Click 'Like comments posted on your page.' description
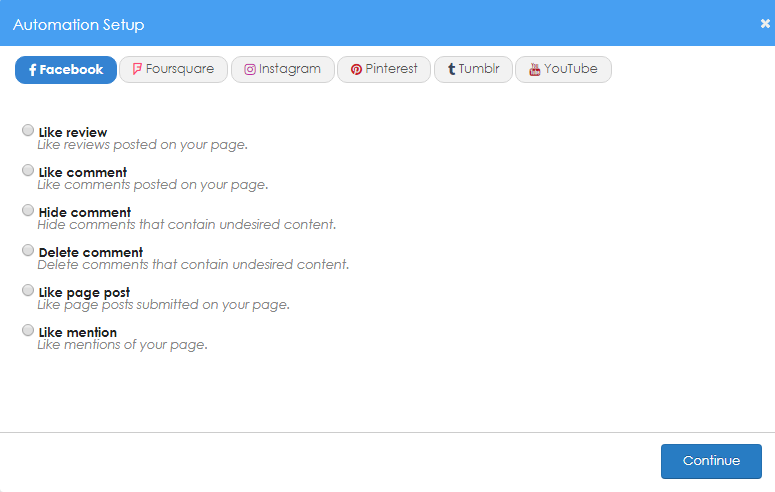The width and height of the screenshot is (775, 492). click(x=153, y=185)
